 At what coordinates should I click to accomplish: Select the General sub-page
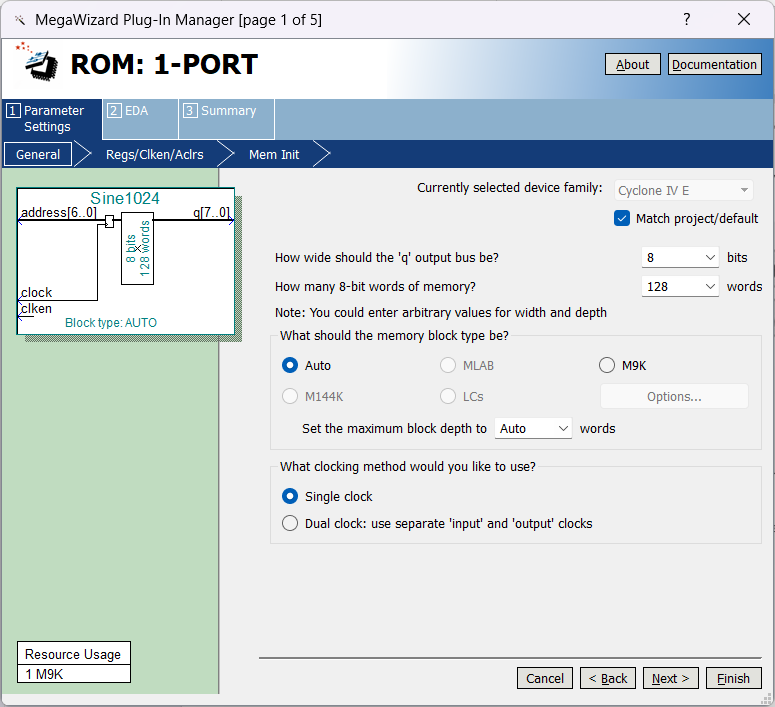point(38,154)
